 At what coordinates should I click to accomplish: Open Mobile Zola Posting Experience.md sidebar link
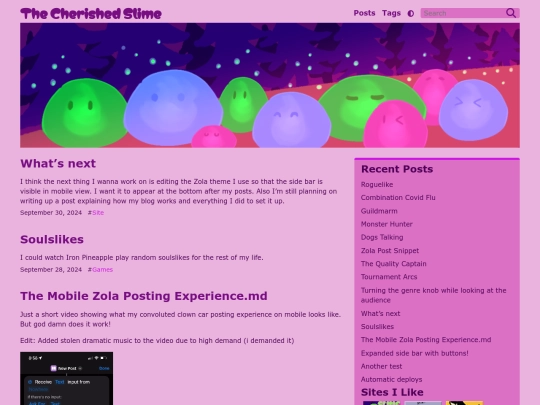click(x=426, y=340)
